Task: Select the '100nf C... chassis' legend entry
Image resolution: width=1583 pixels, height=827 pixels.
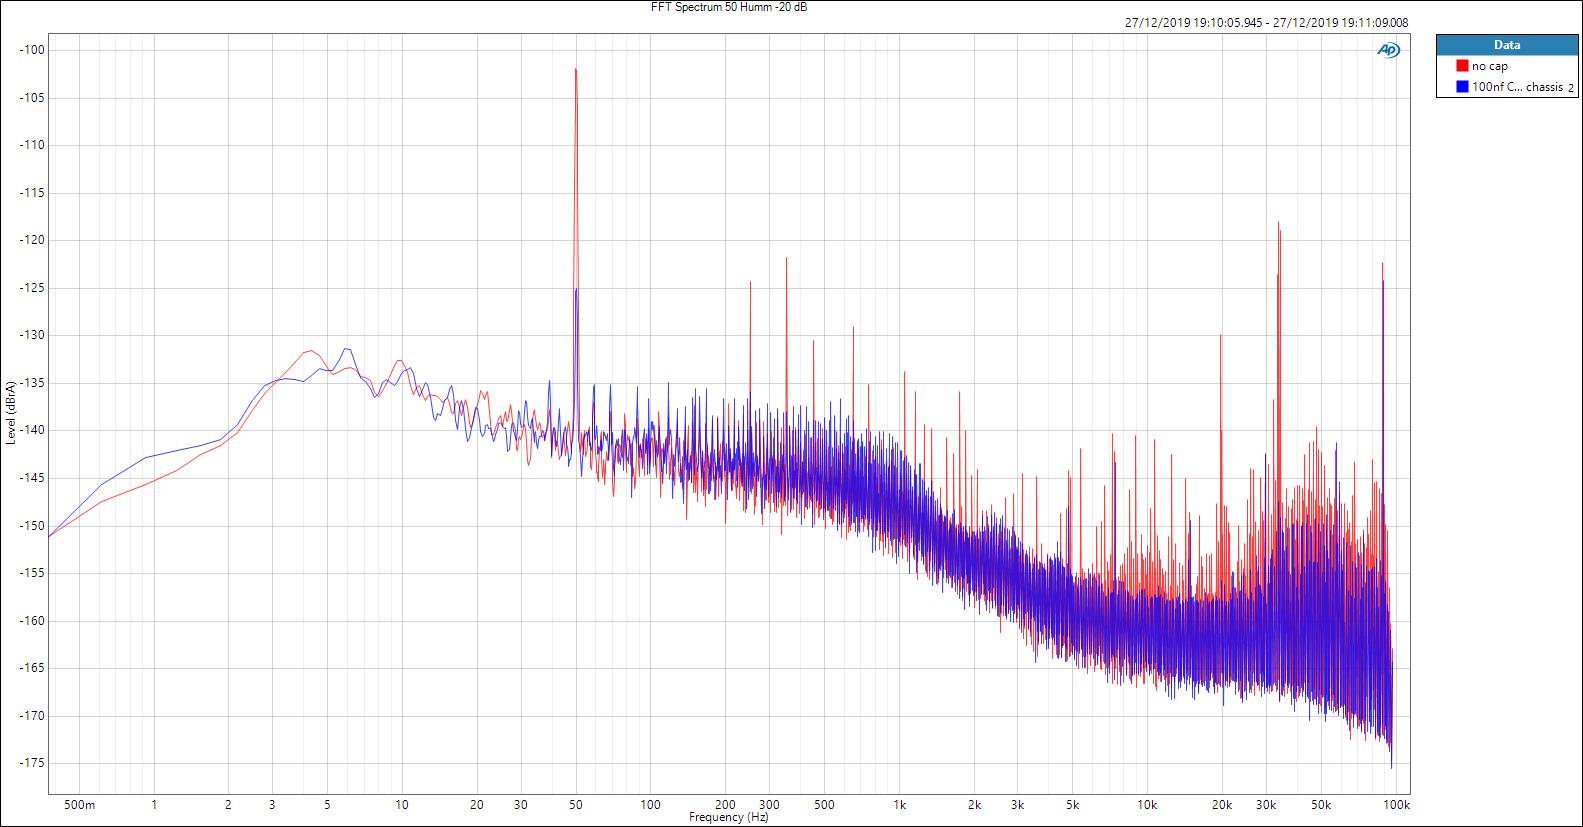Action: [x=1517, y=87]
